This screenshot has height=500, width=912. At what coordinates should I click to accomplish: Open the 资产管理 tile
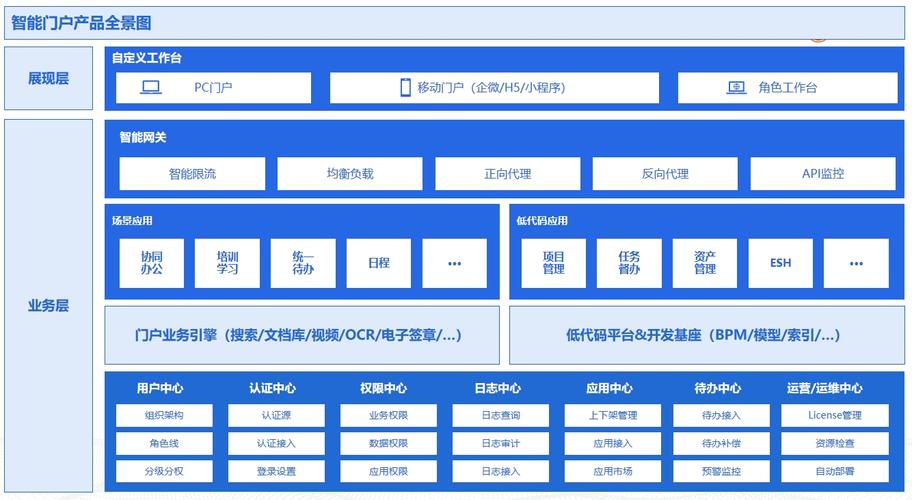point(704,263)
